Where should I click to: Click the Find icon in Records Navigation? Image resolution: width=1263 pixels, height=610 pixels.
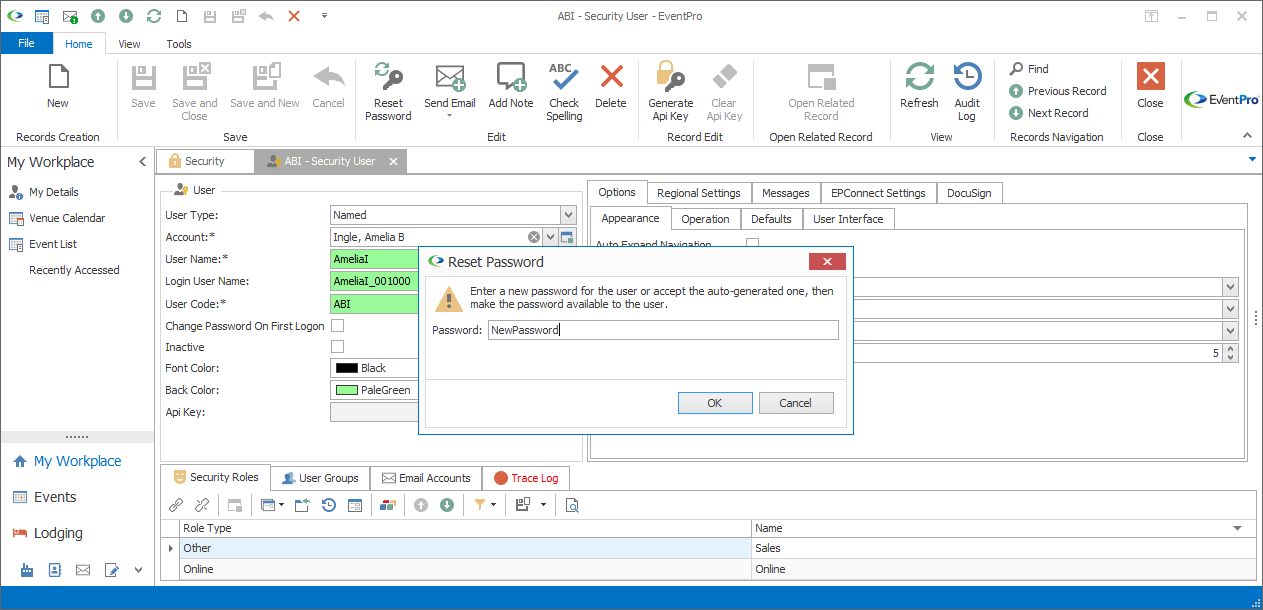[x=1016, y=69]
